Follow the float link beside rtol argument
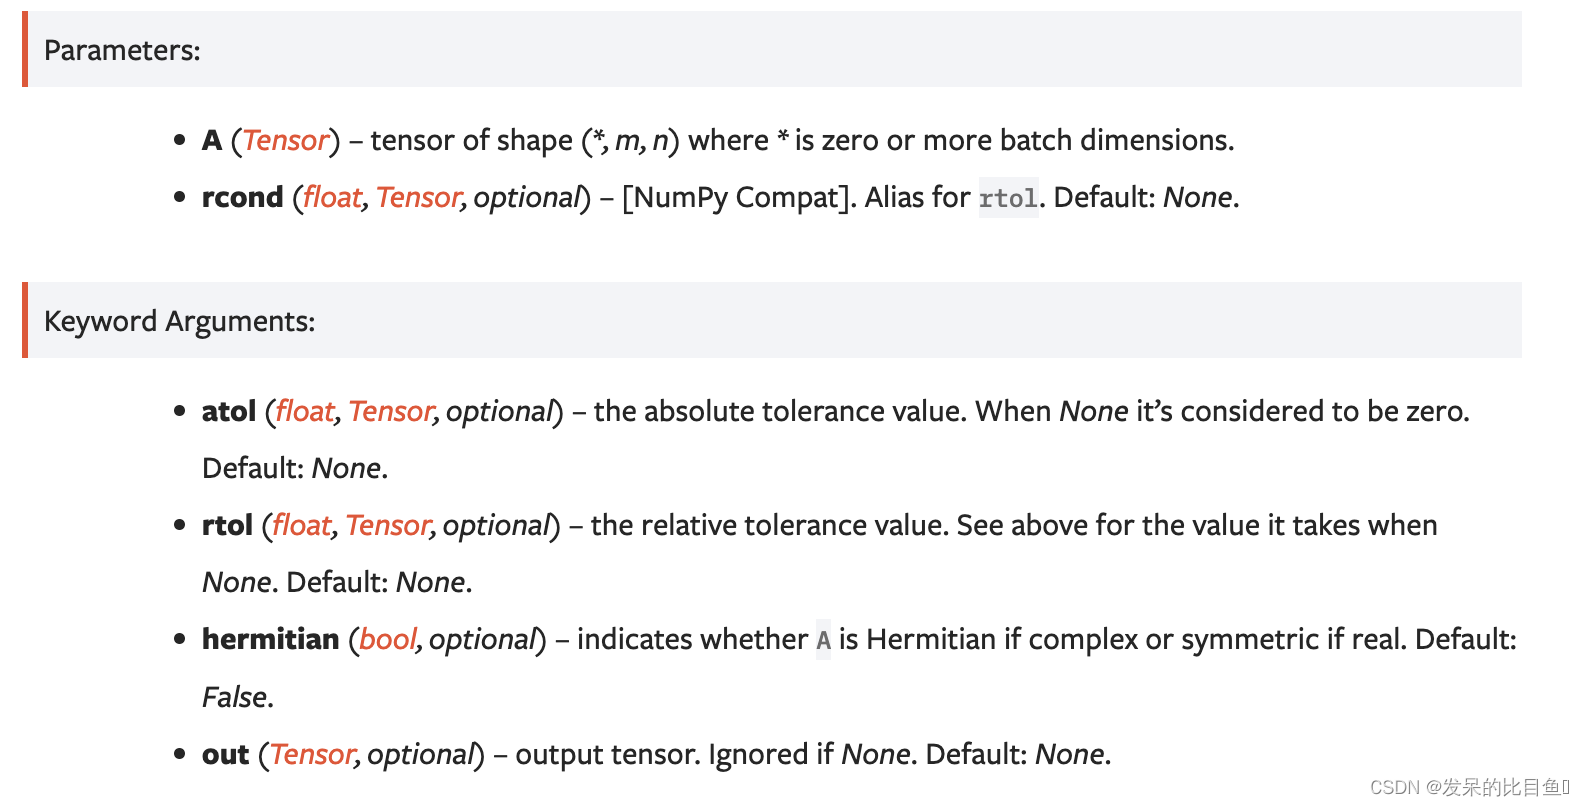 point(301,526)
